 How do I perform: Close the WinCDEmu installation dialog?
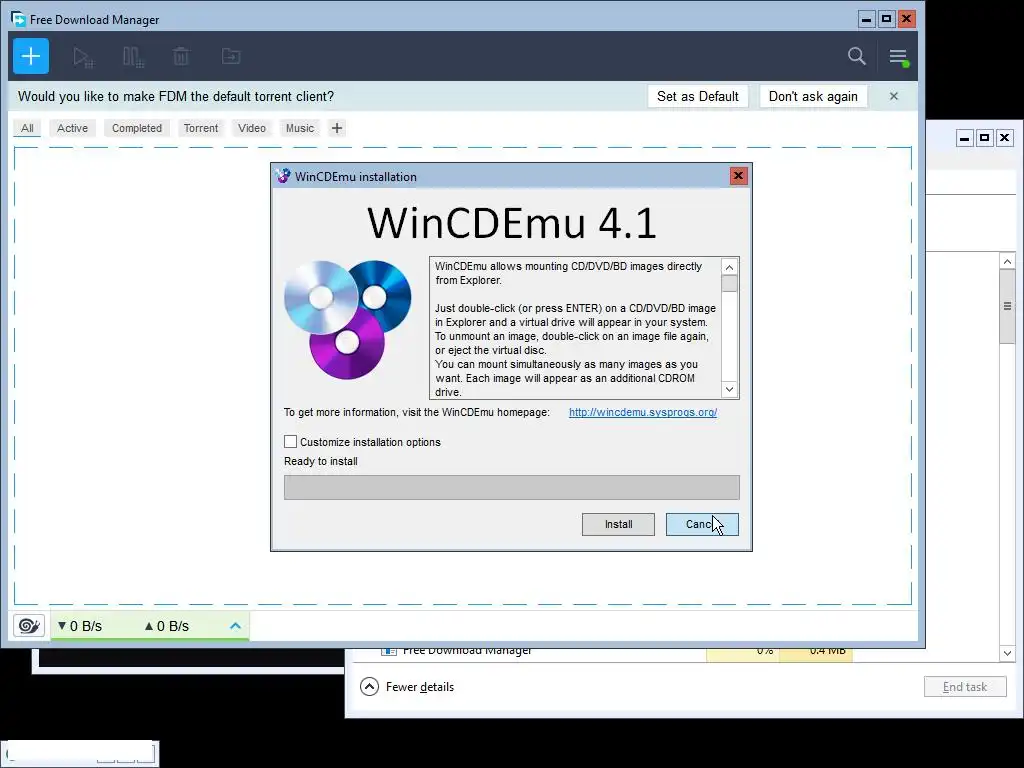click(739, 176)
